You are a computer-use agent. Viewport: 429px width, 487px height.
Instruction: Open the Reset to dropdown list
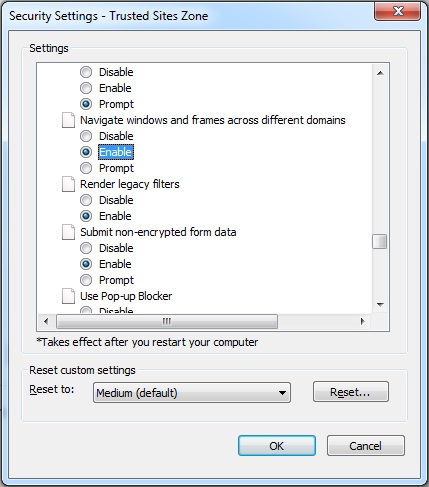pyautogui.click(x=192, y=393)
